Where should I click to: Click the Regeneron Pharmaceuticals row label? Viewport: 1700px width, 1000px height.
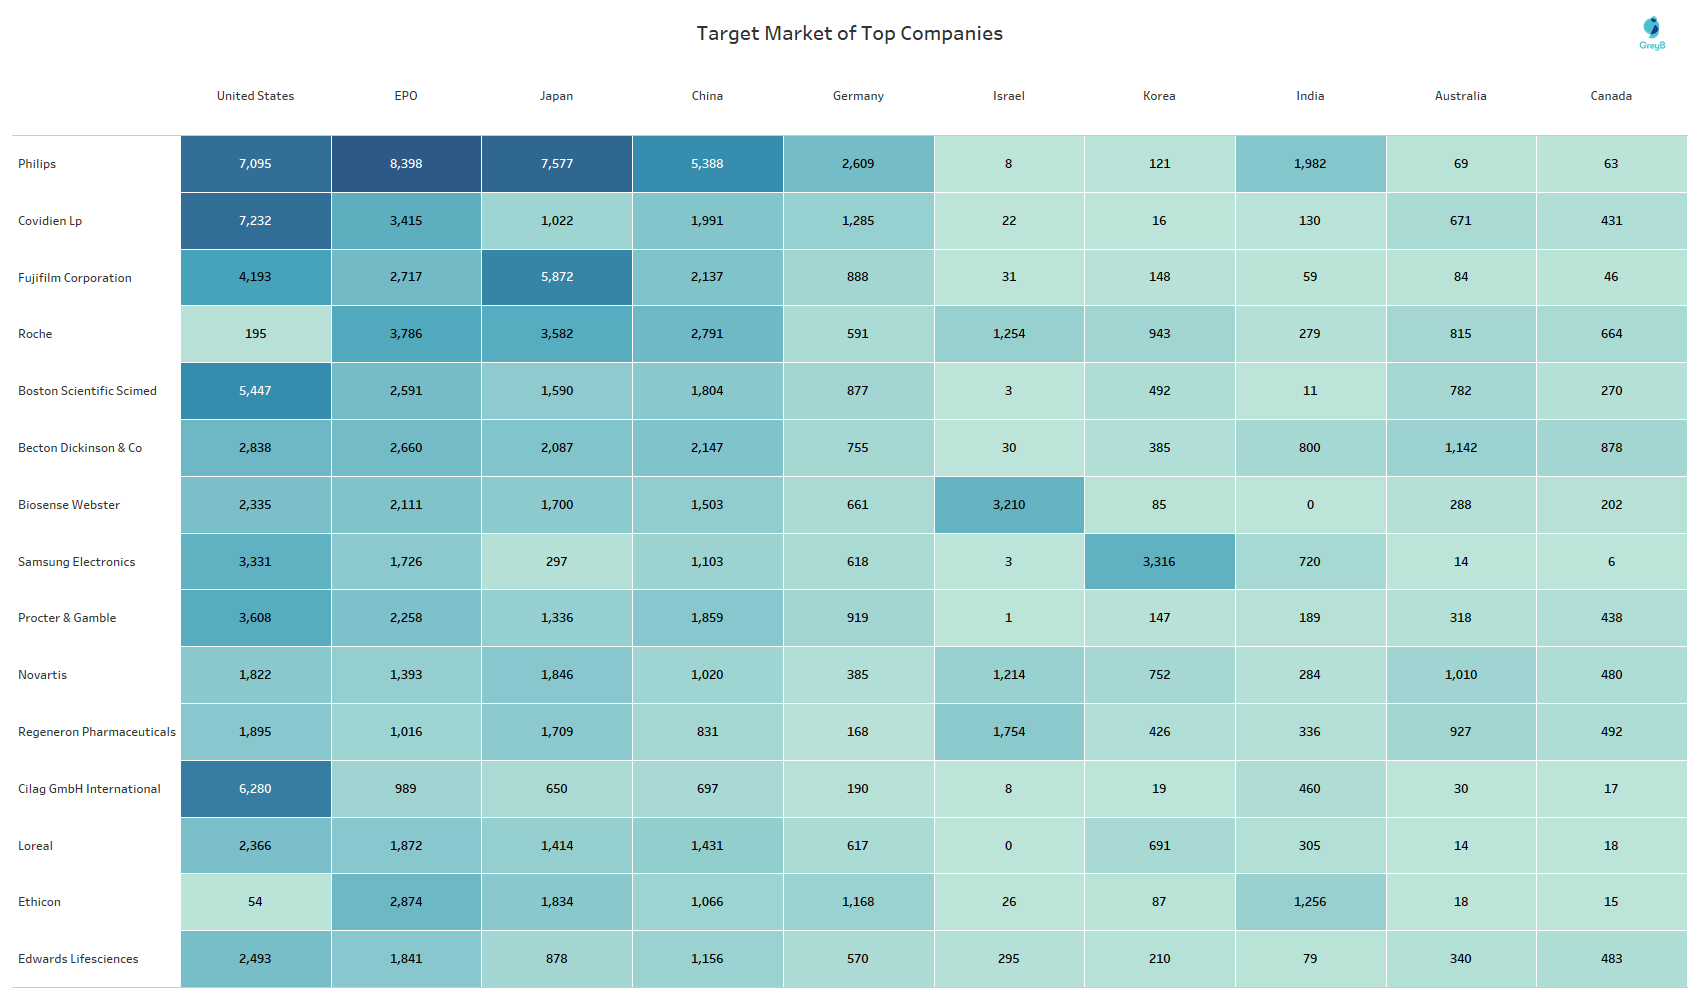pos(97,732)
